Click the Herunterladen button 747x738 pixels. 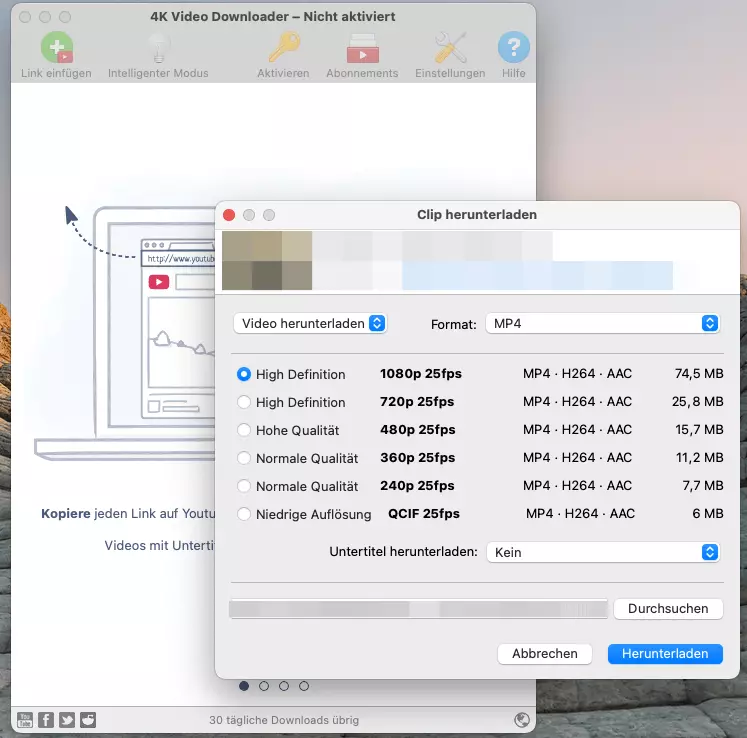(664, 653)
